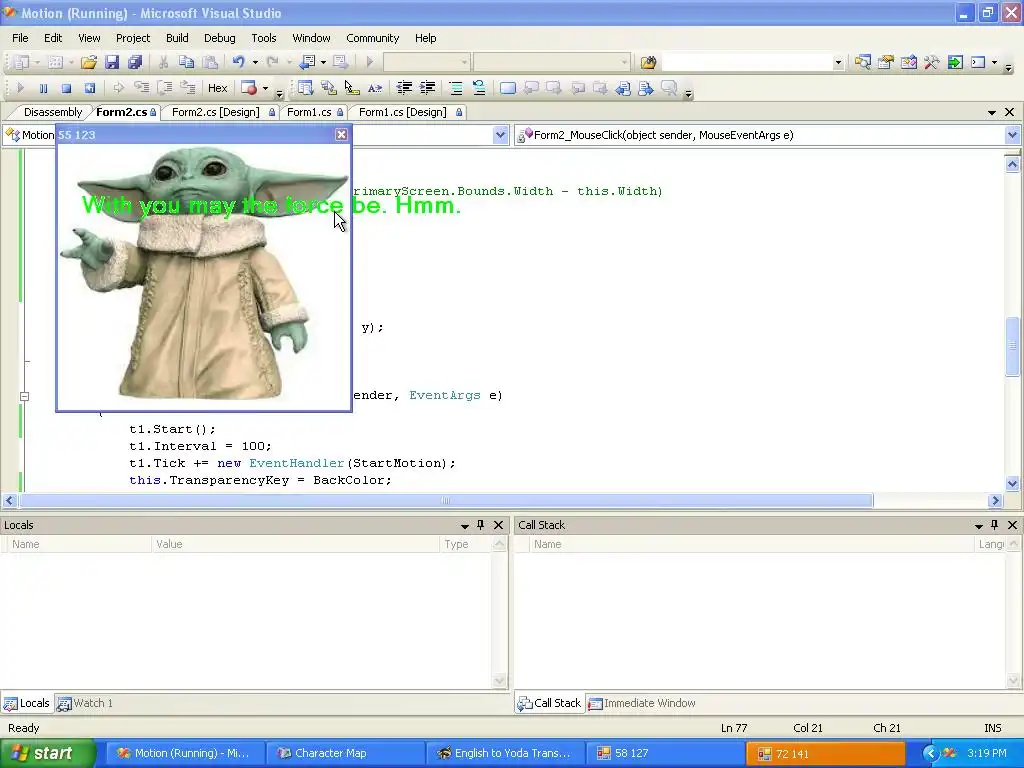This screenshot has height=768, width=1024.
Task: Switch to the Watch 1 tab
Action: (86, 703)
